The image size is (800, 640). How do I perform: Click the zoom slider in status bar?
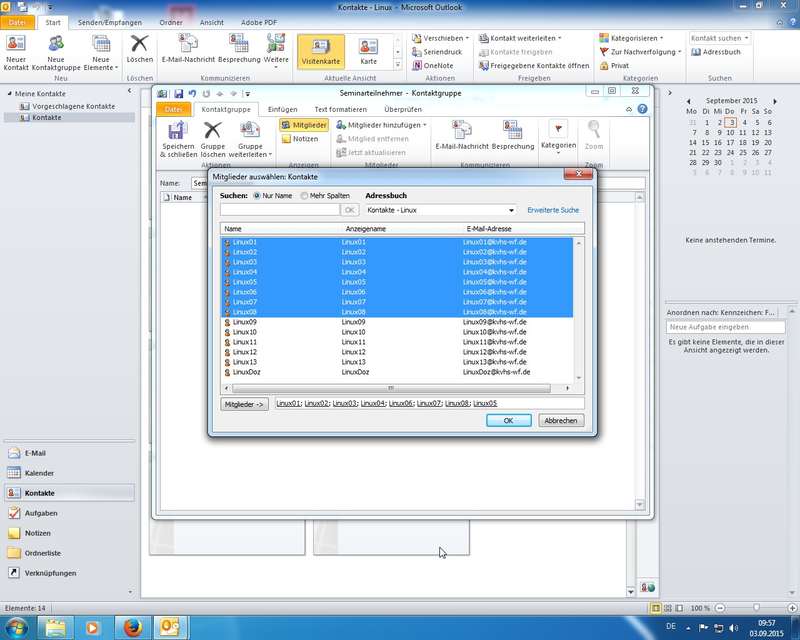[x=756, y=608]
